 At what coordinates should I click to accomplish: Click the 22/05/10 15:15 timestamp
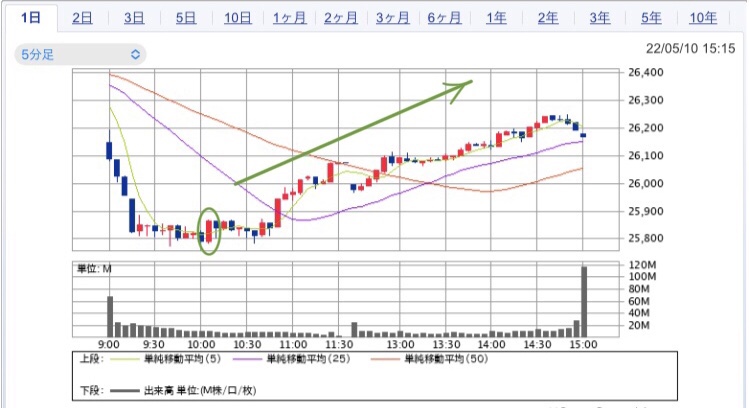690,49
